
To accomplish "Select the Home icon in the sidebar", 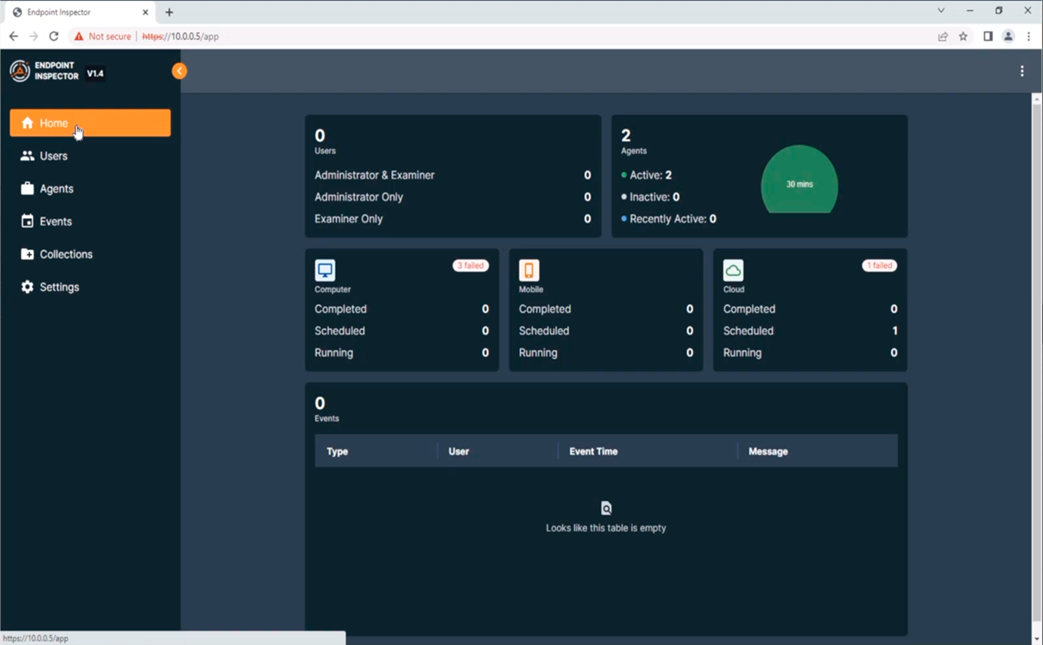I will pyautogui.click(x=27, y=123).
